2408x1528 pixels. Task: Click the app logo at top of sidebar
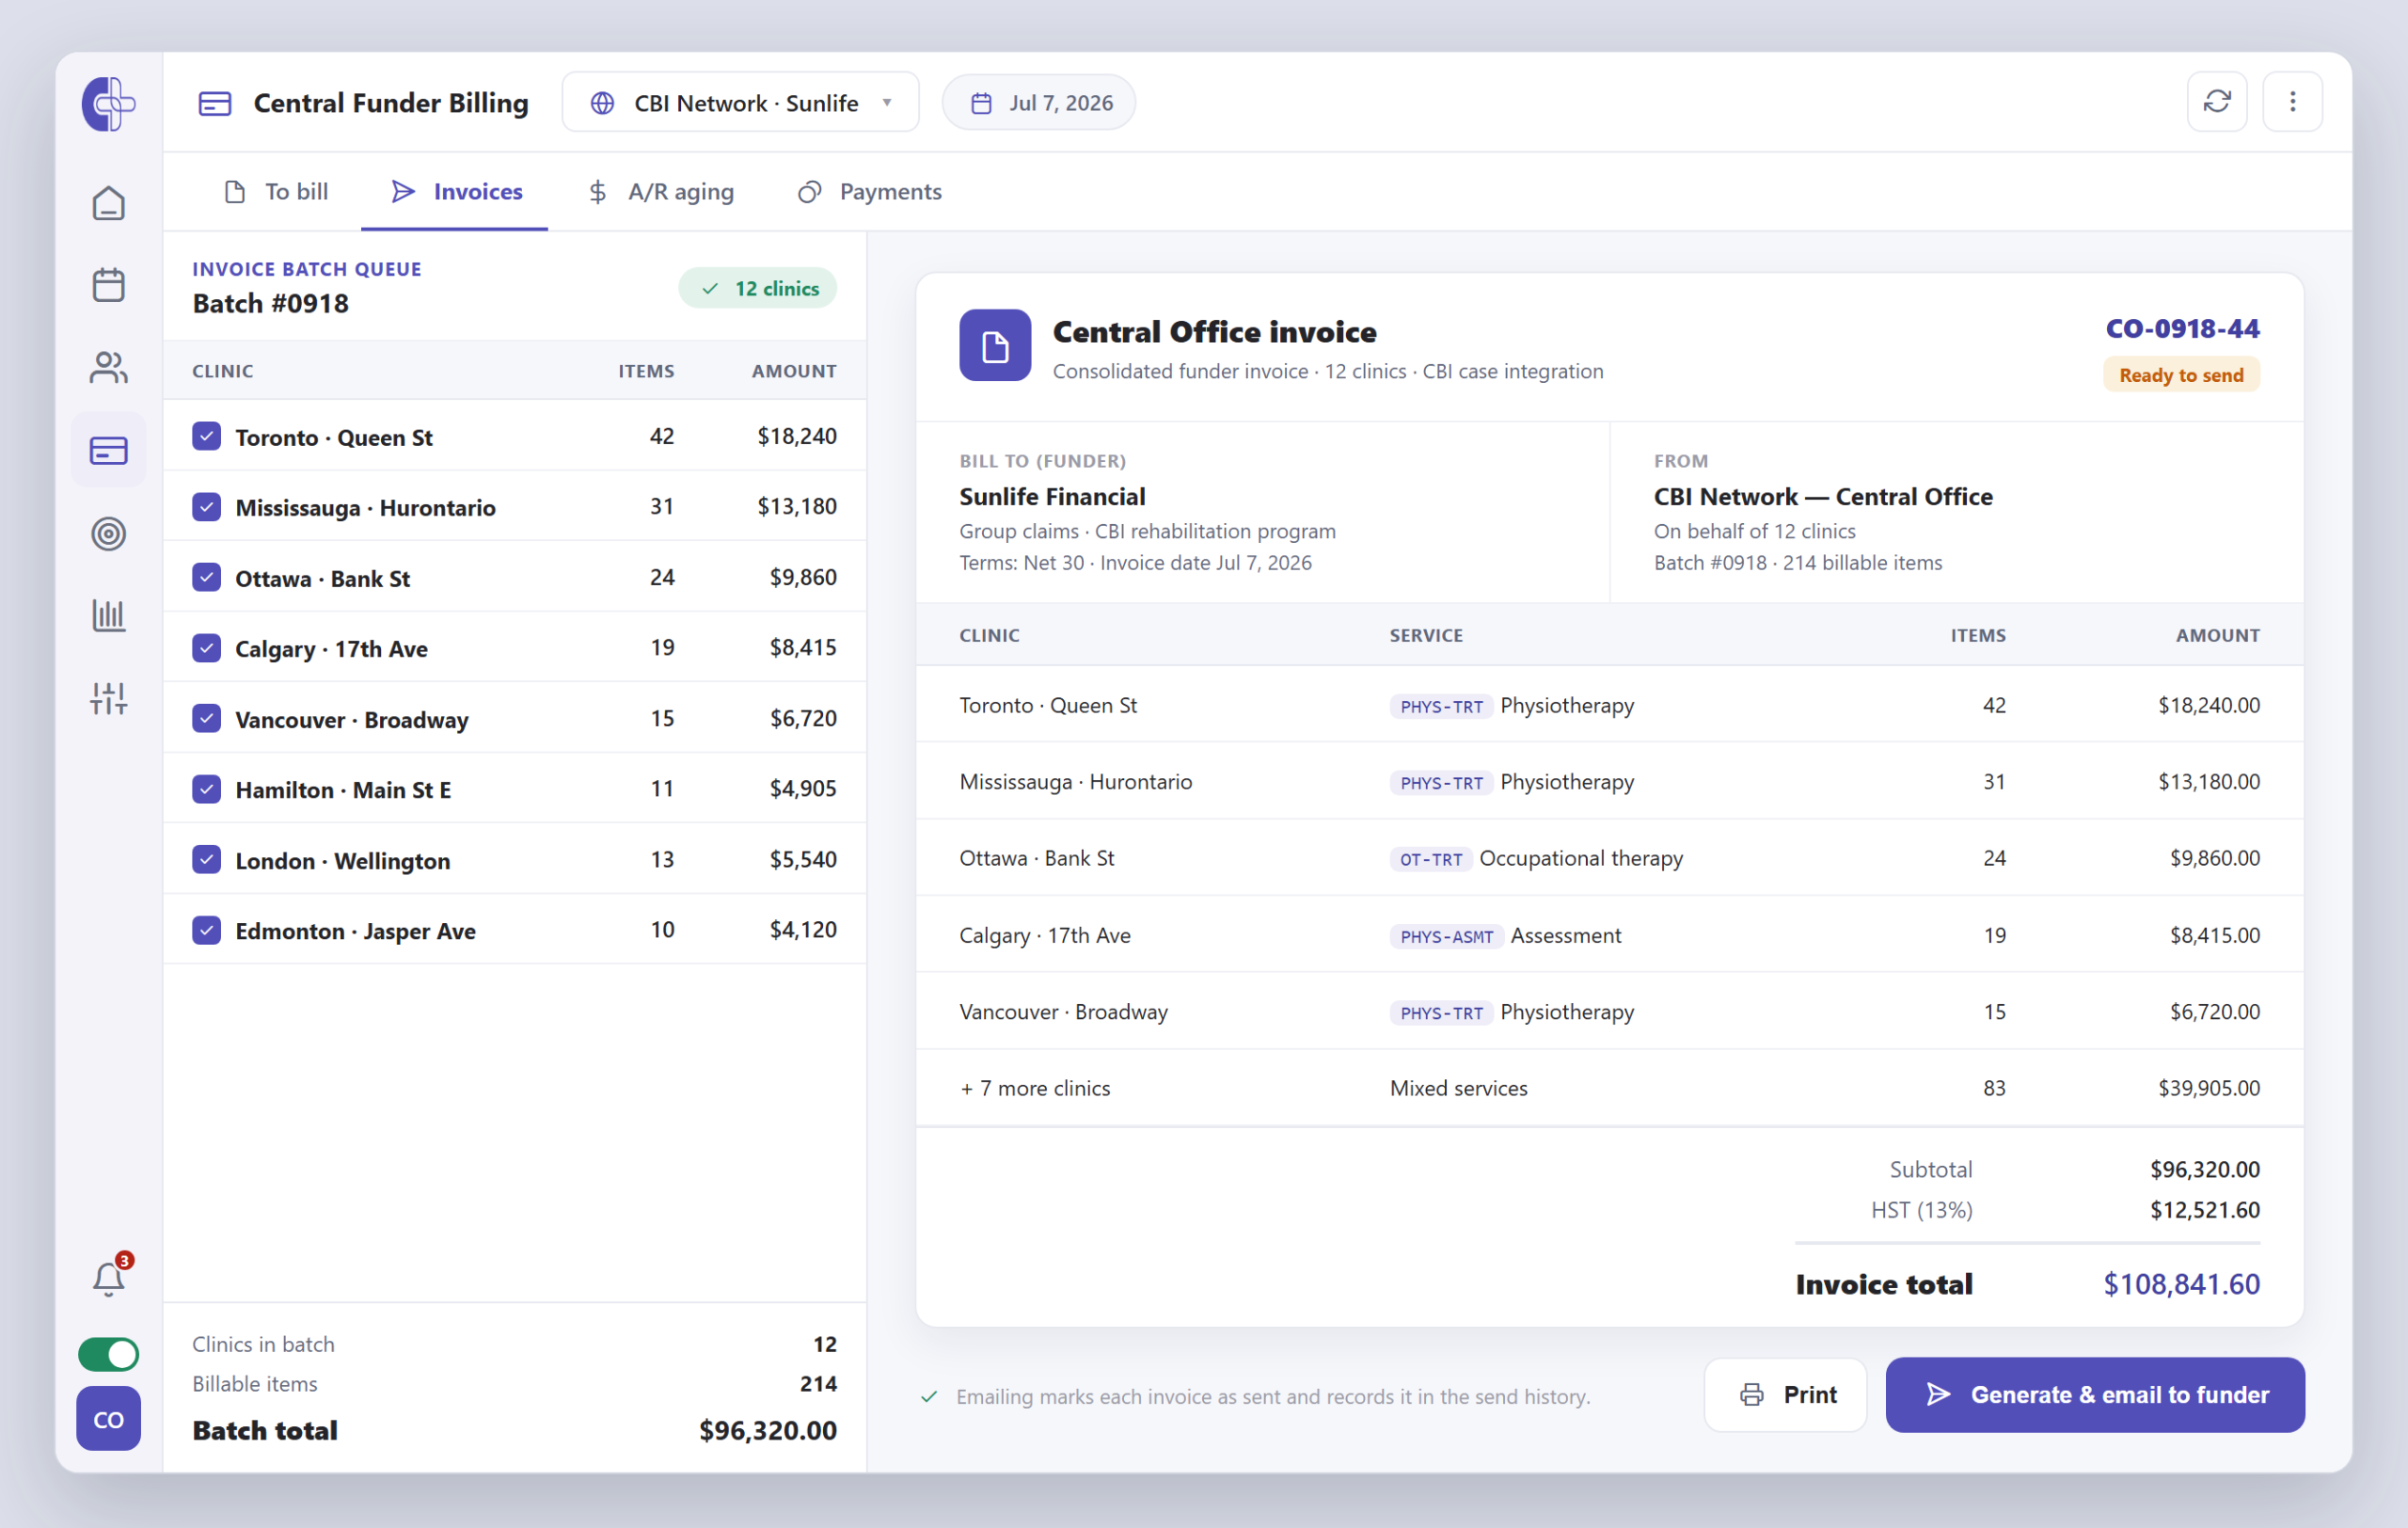pyautogui.click(x=108, y=103)
